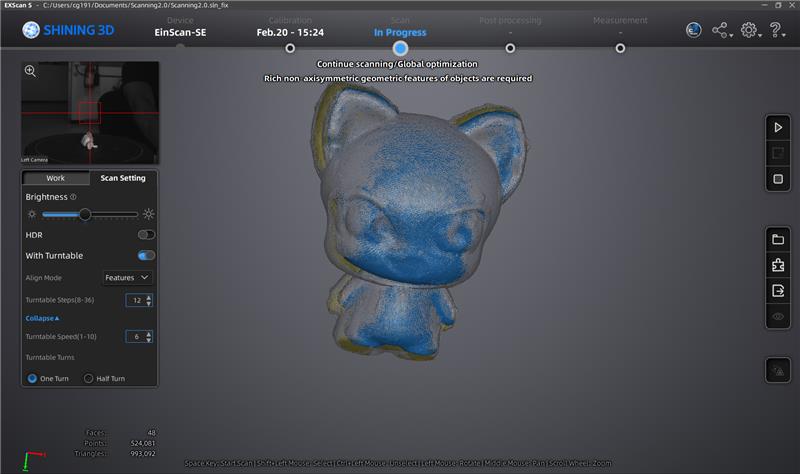Adjust the Brightness slider handle

pyautogui.click(x=85, y=214)
